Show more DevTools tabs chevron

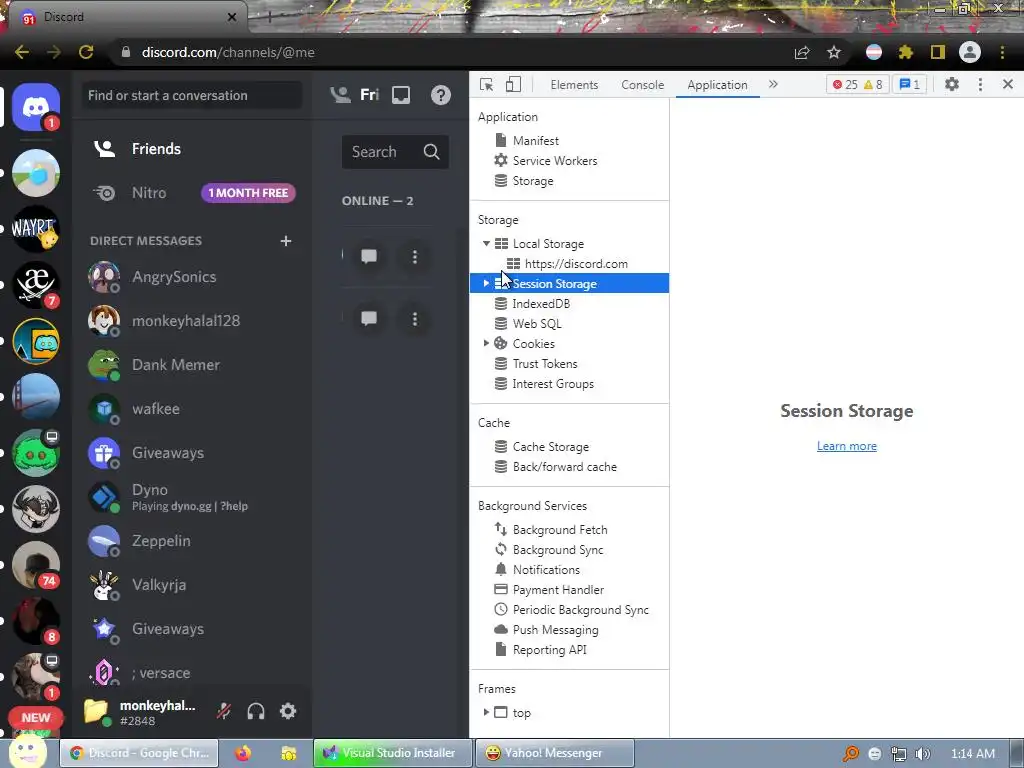tap(773, 84)
